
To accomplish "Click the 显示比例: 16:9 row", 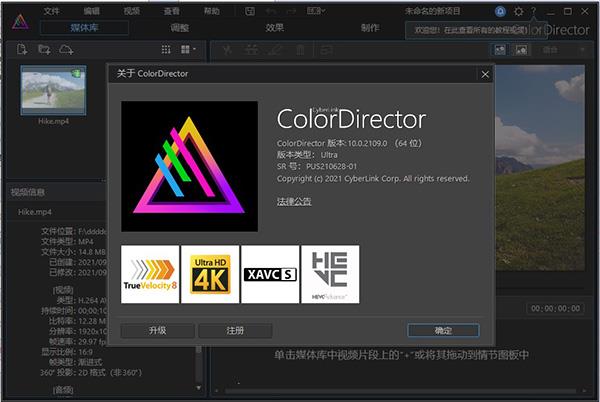I will (67, 352).
